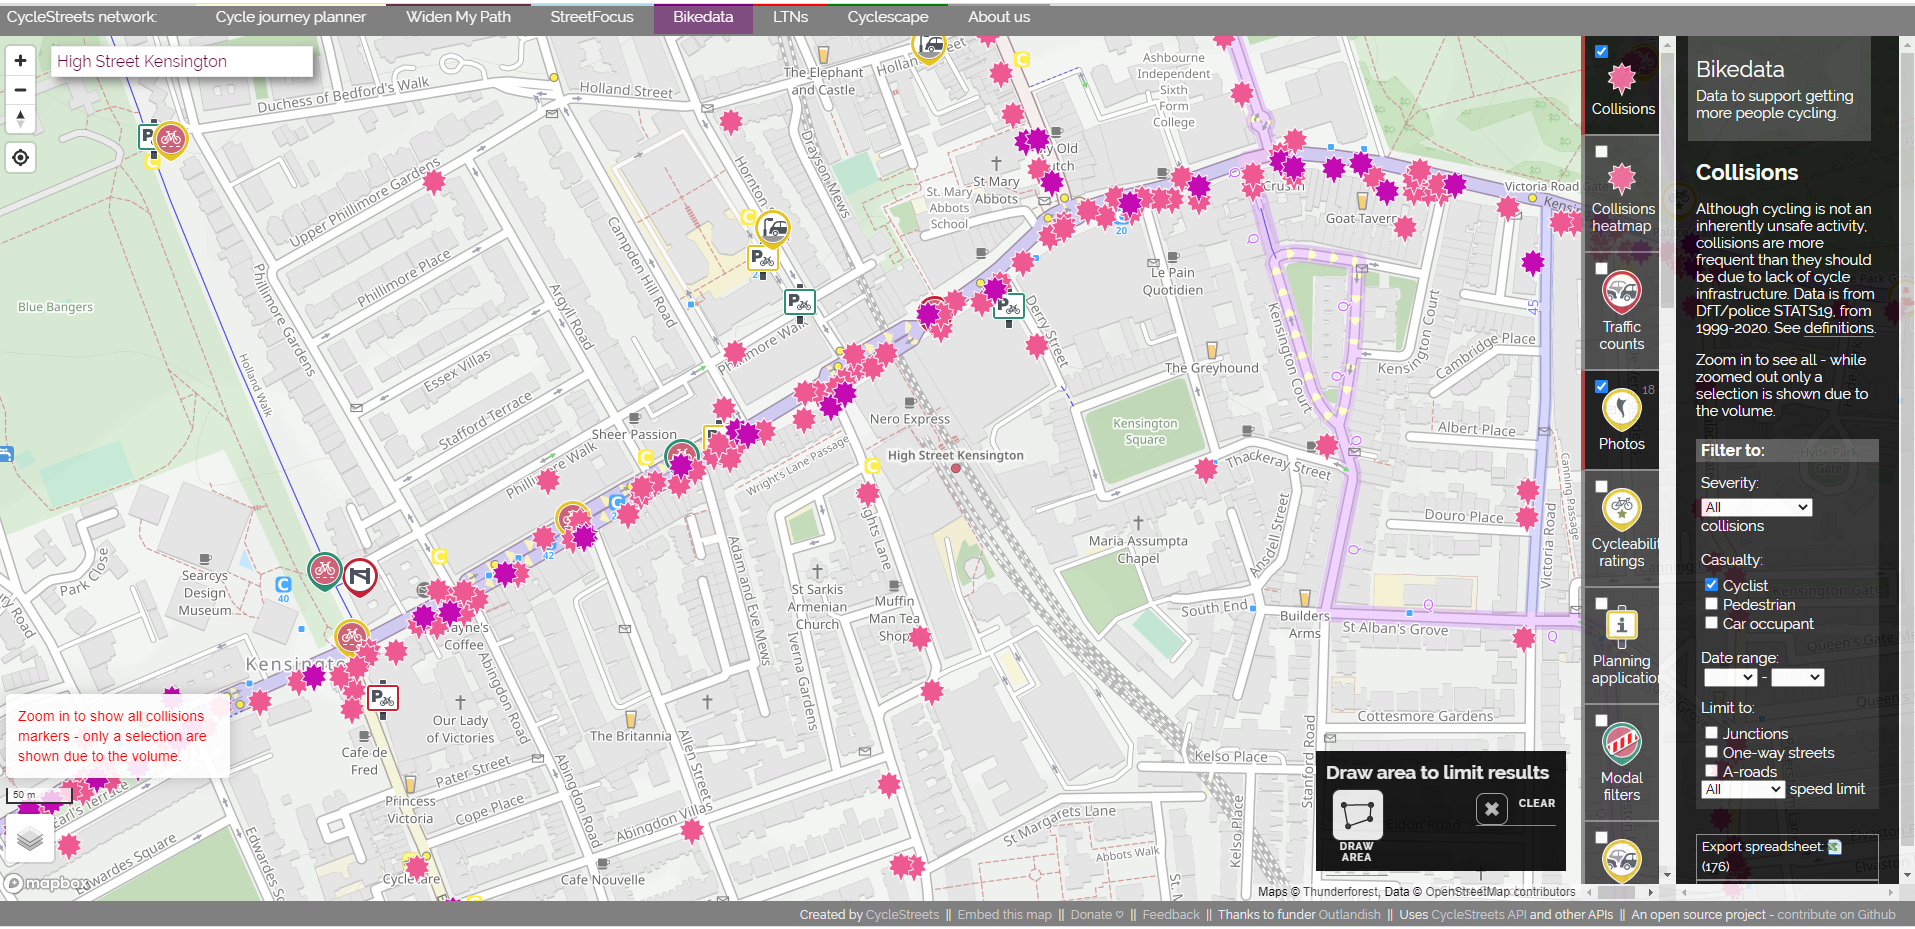The image size is (1915, 929).
Task: Open the StreetFocus tab
Action: tap(592, 17)
